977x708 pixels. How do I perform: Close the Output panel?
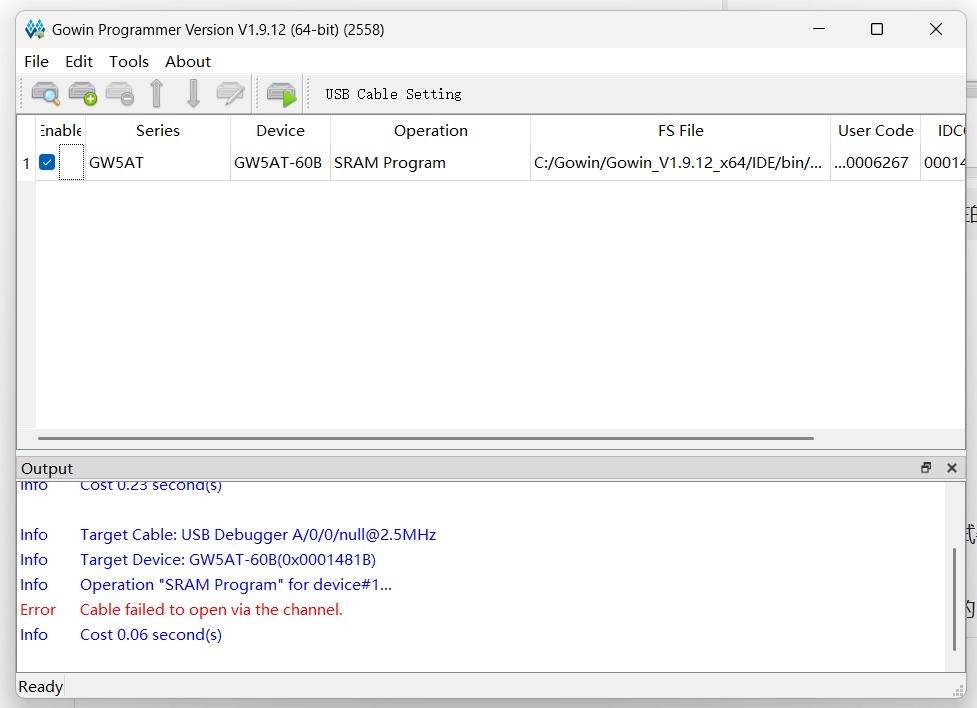[x=951, y=467]
